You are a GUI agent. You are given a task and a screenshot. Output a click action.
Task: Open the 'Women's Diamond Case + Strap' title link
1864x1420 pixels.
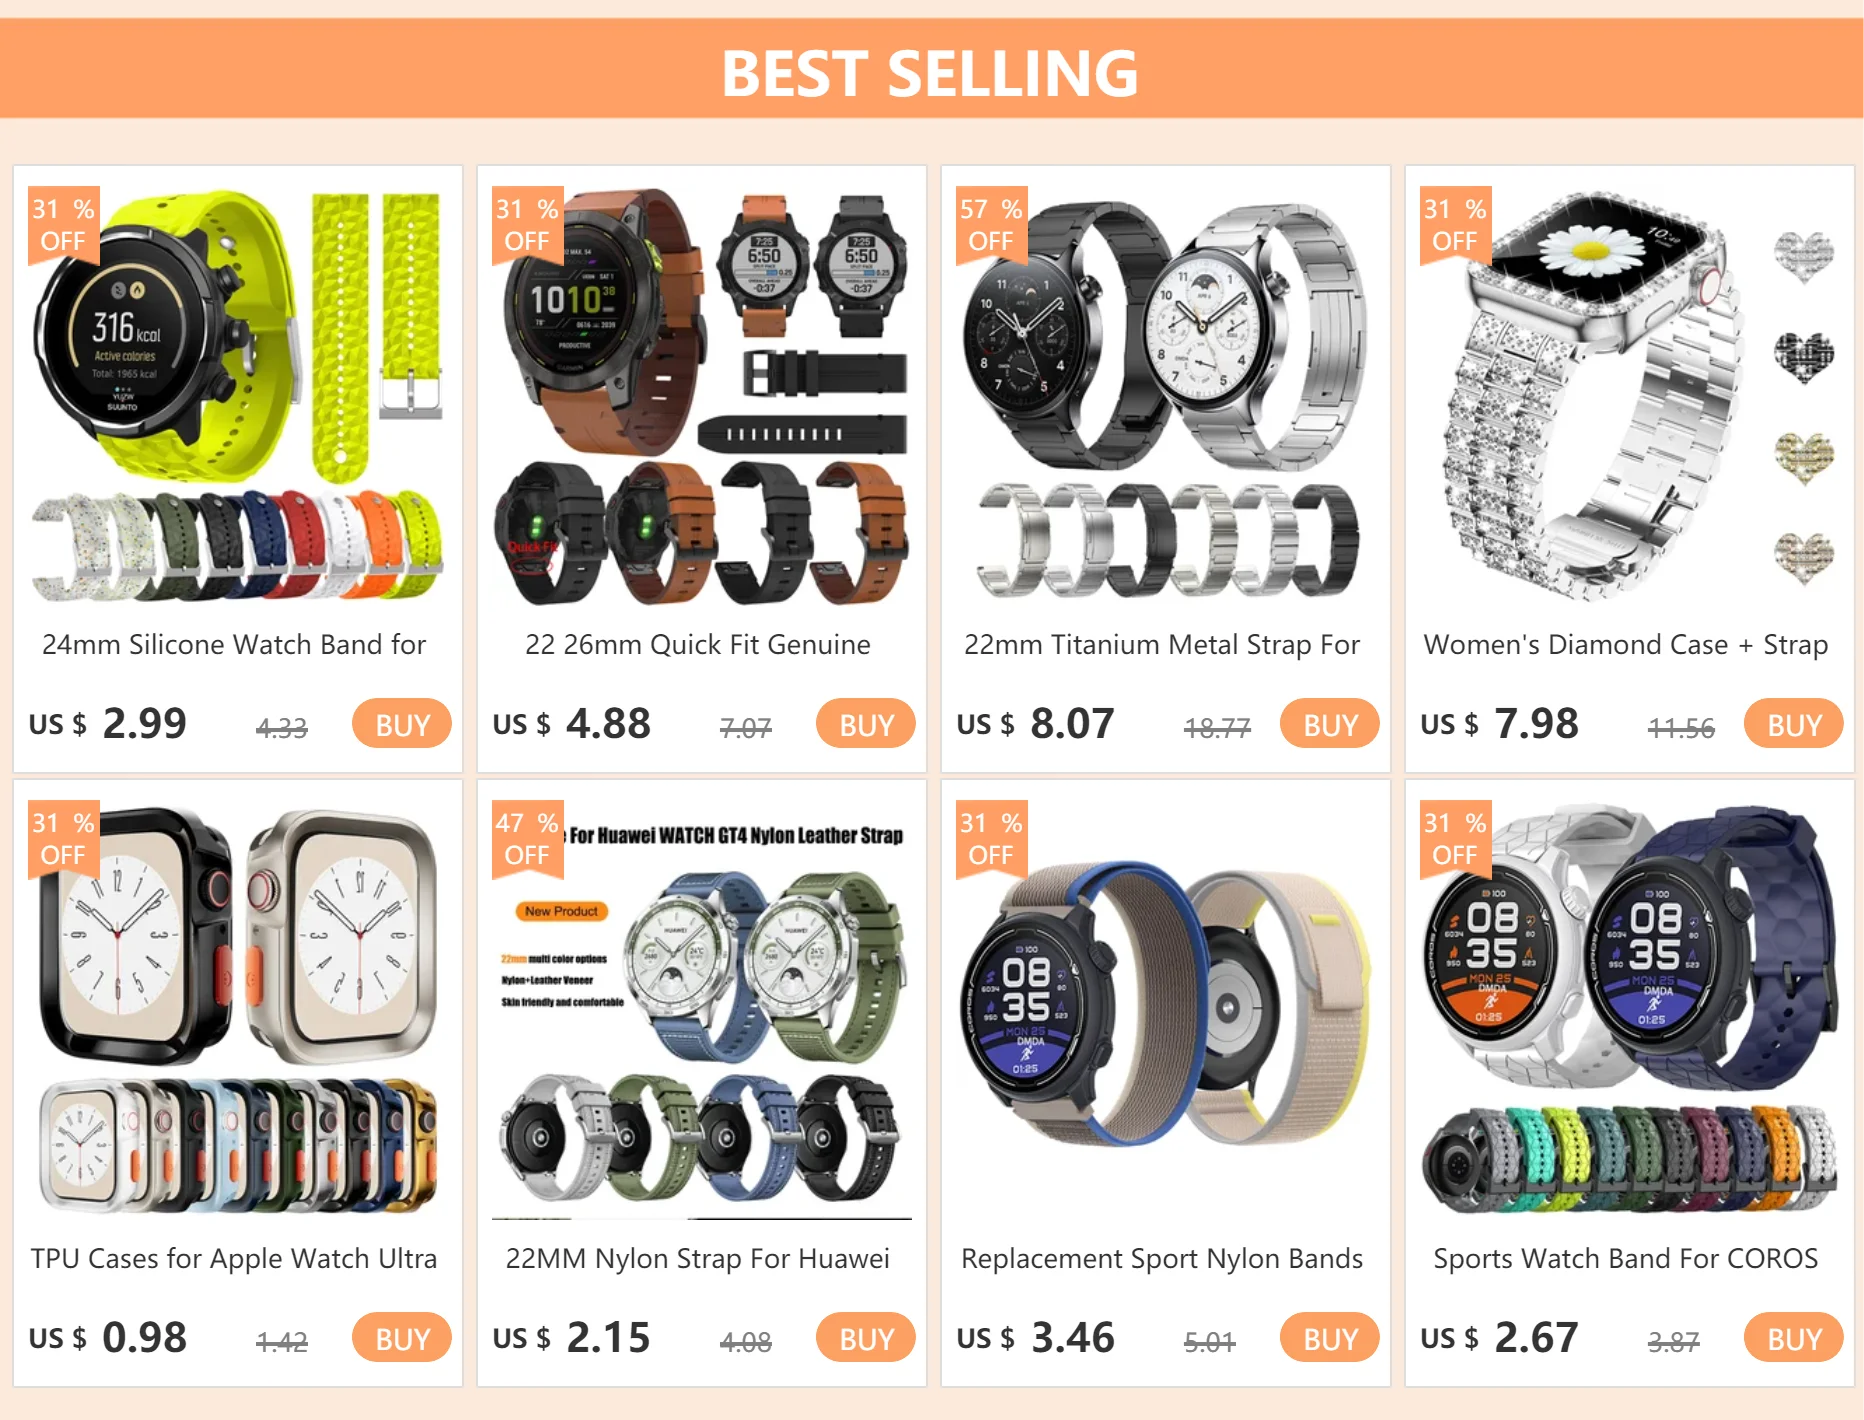pyautogui.click(x=1626, y=645)
